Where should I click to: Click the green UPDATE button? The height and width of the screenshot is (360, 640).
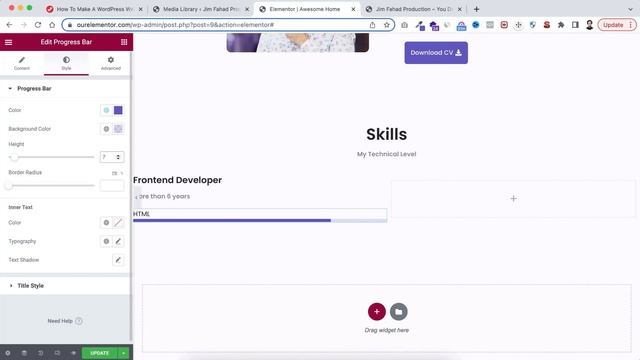(x=100, y=353)
